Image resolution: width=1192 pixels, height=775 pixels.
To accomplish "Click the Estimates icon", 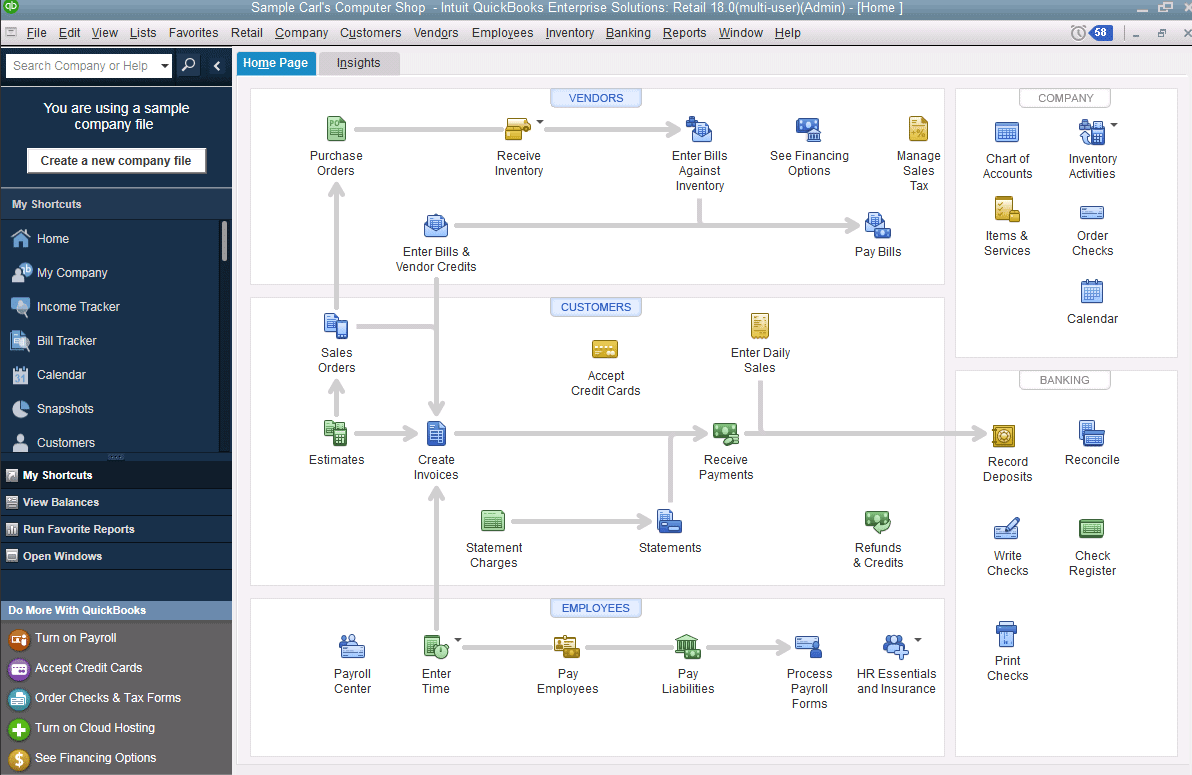I will 336,433.
